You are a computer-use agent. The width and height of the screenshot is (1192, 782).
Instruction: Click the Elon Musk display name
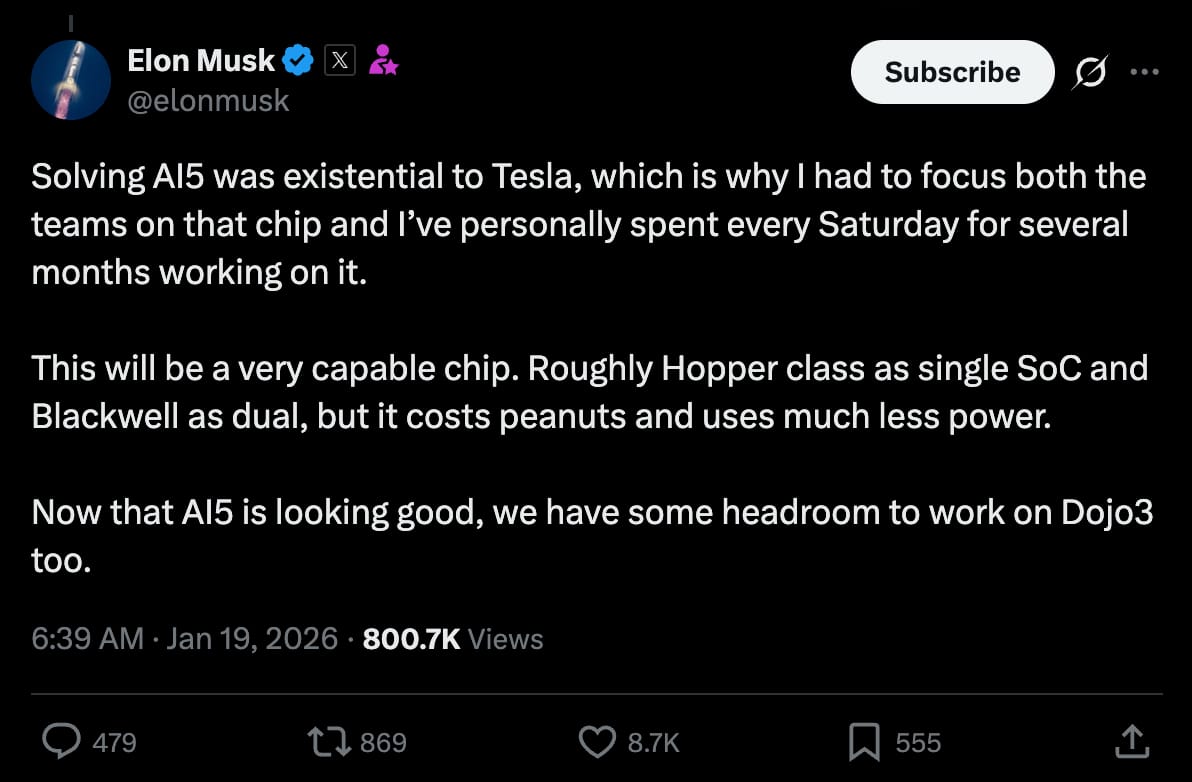pos(200,61)
